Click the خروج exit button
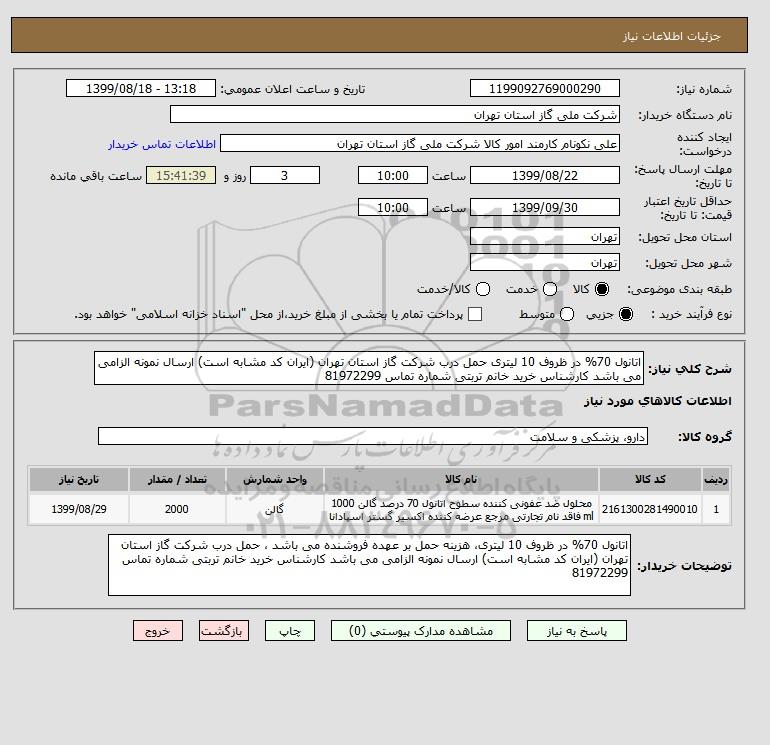The width and height of the screenshot is (770, 745). 158,631
